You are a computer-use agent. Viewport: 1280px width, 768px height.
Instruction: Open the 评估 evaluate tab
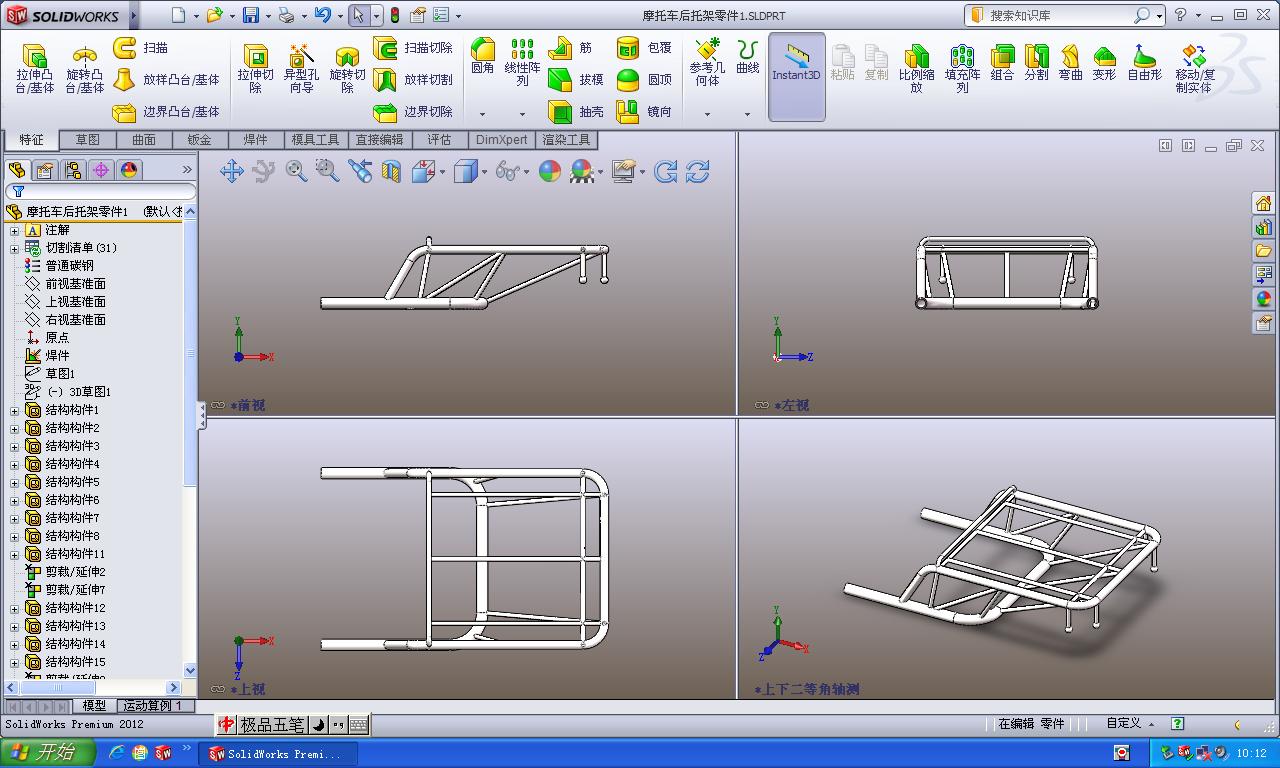[x=439, y=140]
